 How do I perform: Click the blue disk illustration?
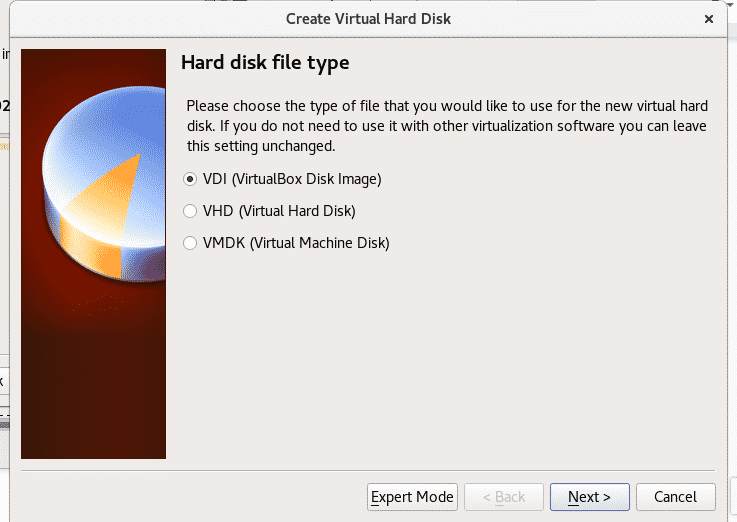104,183
